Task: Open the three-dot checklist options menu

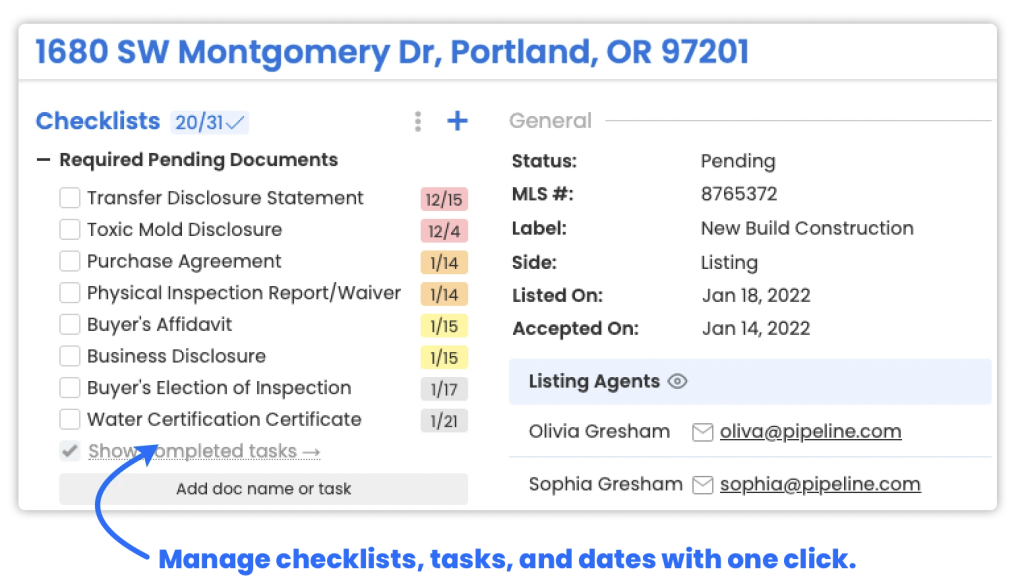Action: click(x=418, y=122)
